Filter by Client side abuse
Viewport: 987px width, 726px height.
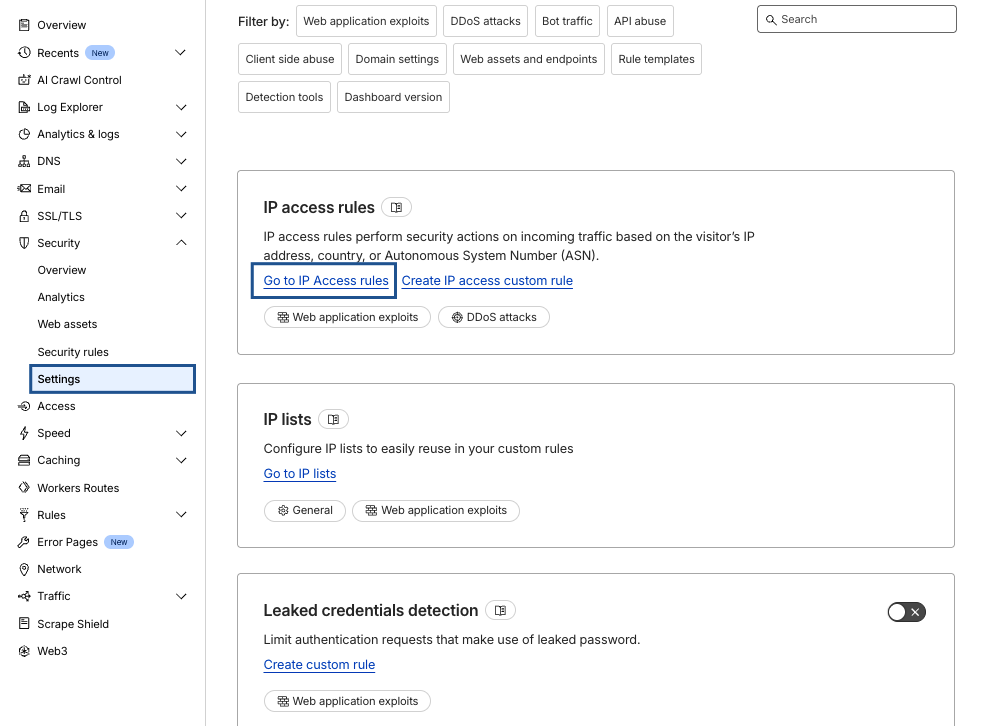coord(290,59)
